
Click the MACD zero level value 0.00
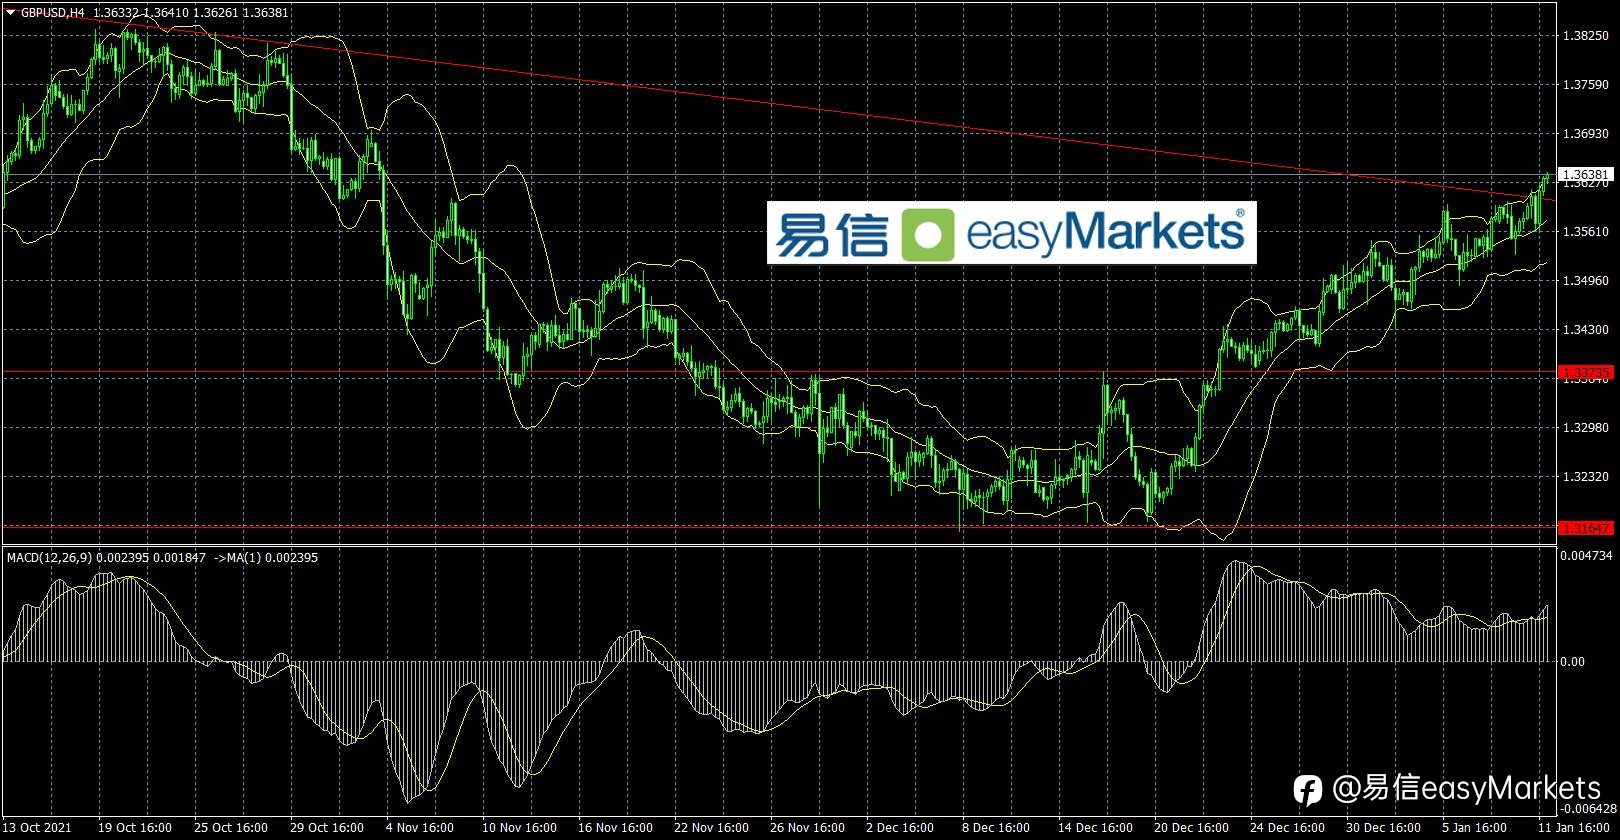click(x=1573, y=661)
